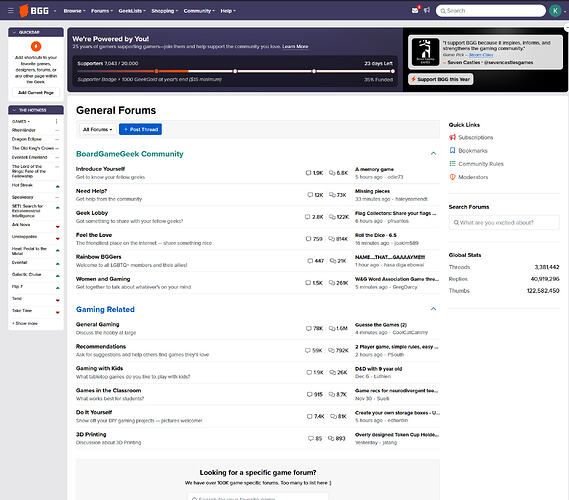Click the Hotness options vertical dots icon
The height and width of the screenshot is (500, 569).
coord(56,121)
